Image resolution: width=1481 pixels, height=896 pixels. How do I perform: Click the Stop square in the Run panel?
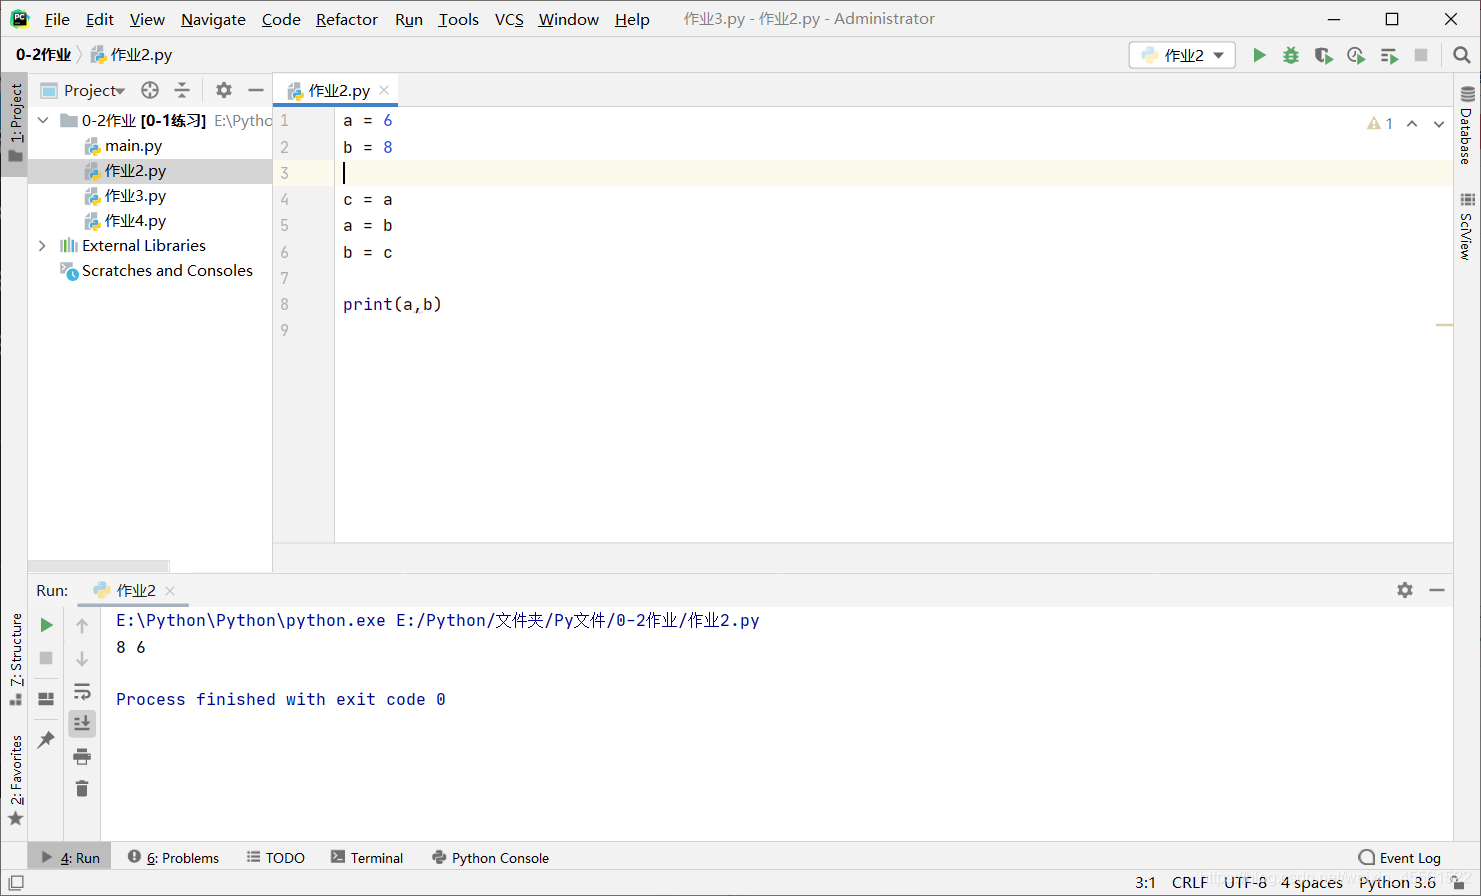click(46, 658)
